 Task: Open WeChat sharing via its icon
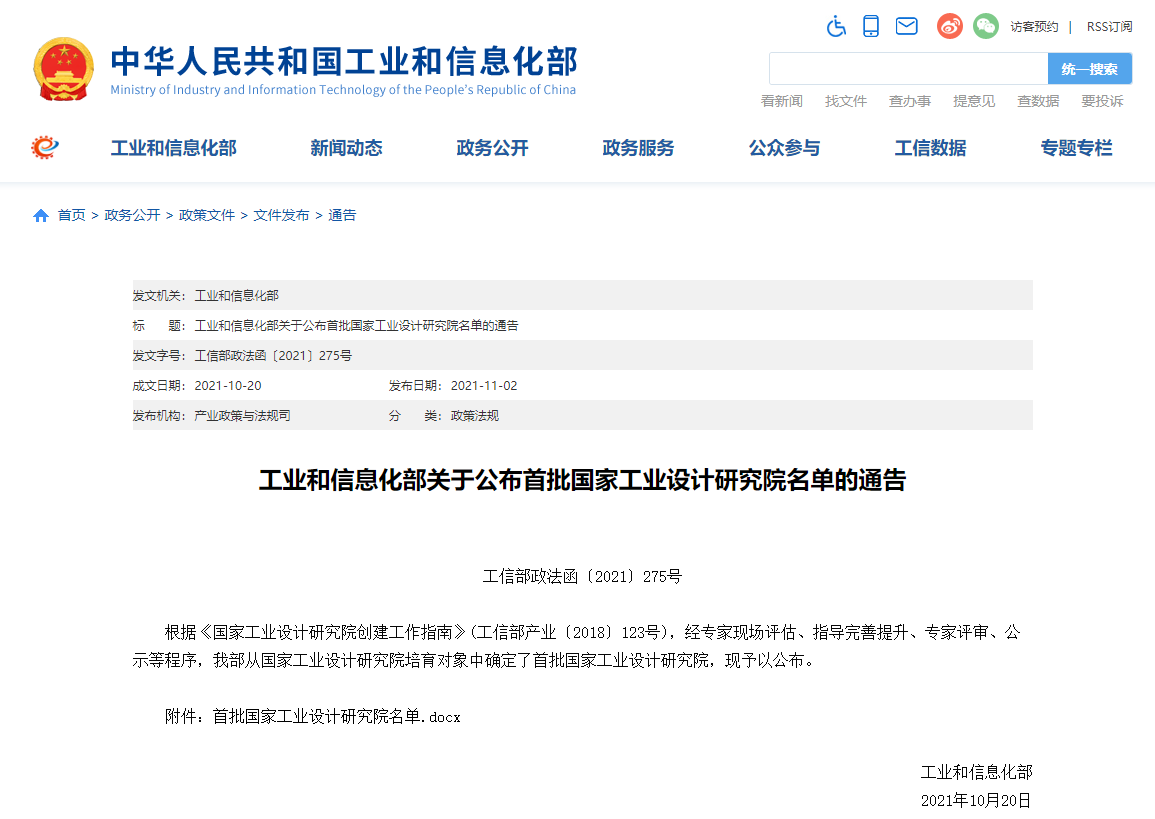(x=986, y=27)
